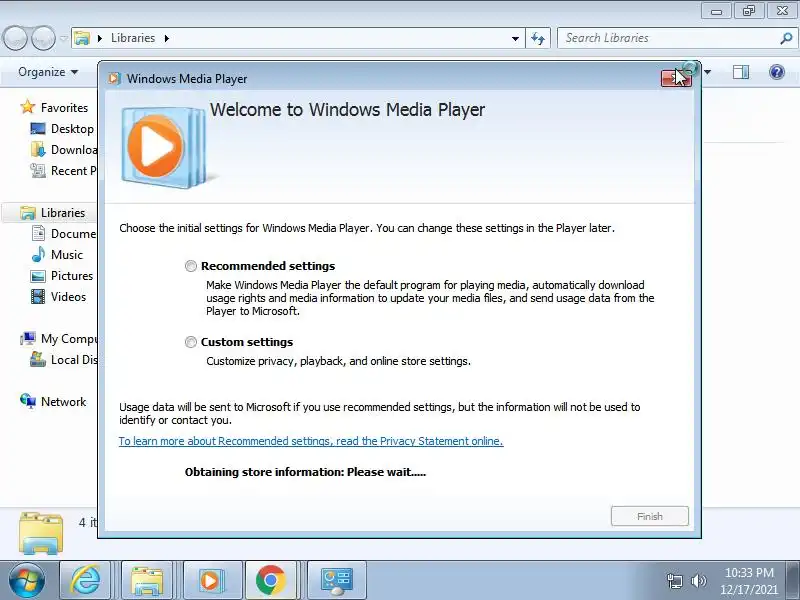Image resolution: width=800 pixels, height=600 pixels.
Task: Open the view options dropdown arrow
Action: (x=707, y=72)
